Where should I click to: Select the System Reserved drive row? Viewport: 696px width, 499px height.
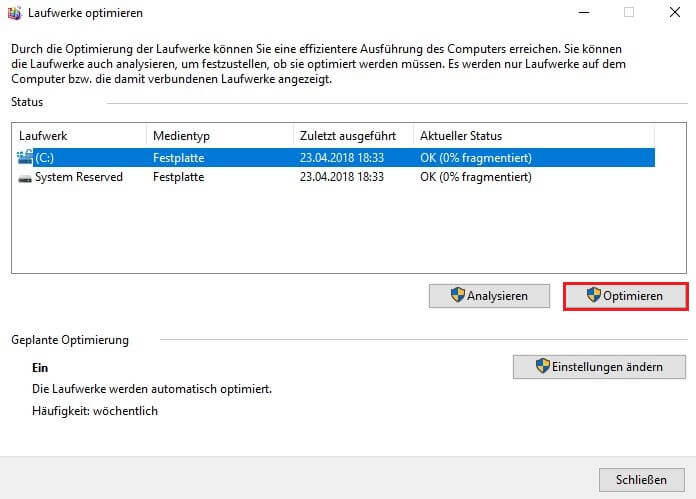point(336,177)
